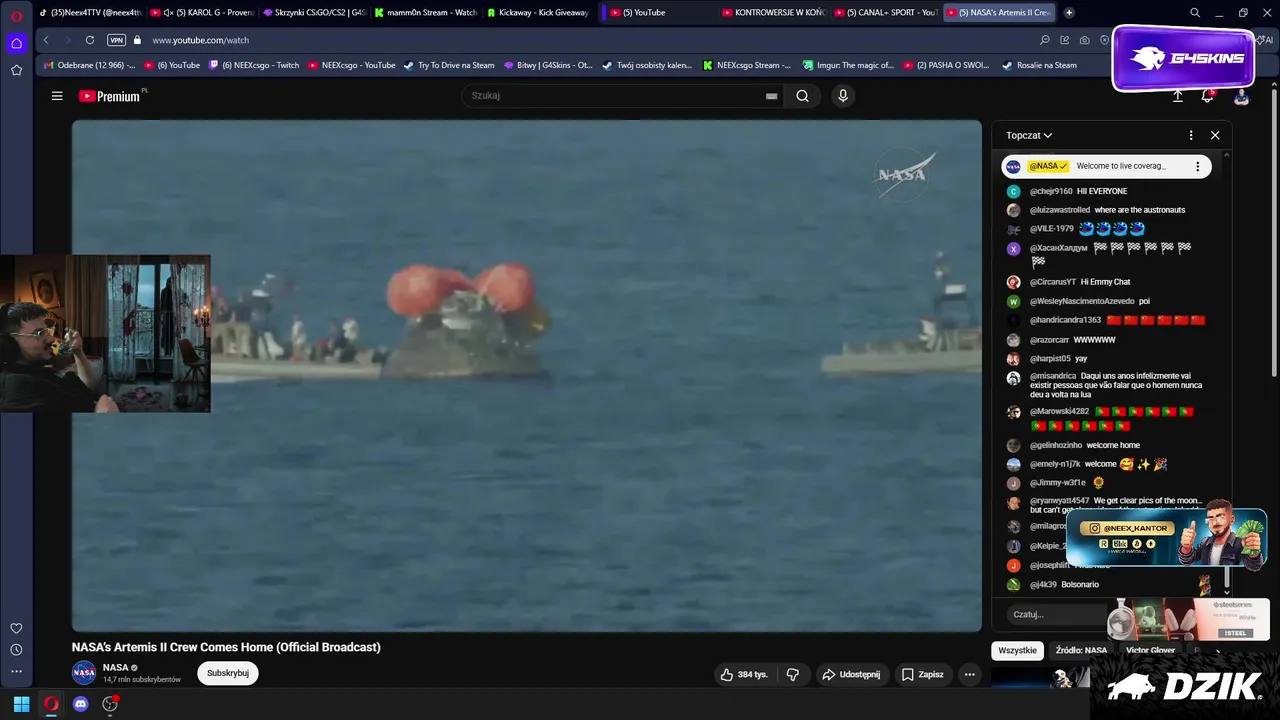The height and width of the screenshot is (720, 1280).
Task: Open the Opera sidebar home/speed dial icon
Action: (x=16, y=43)
